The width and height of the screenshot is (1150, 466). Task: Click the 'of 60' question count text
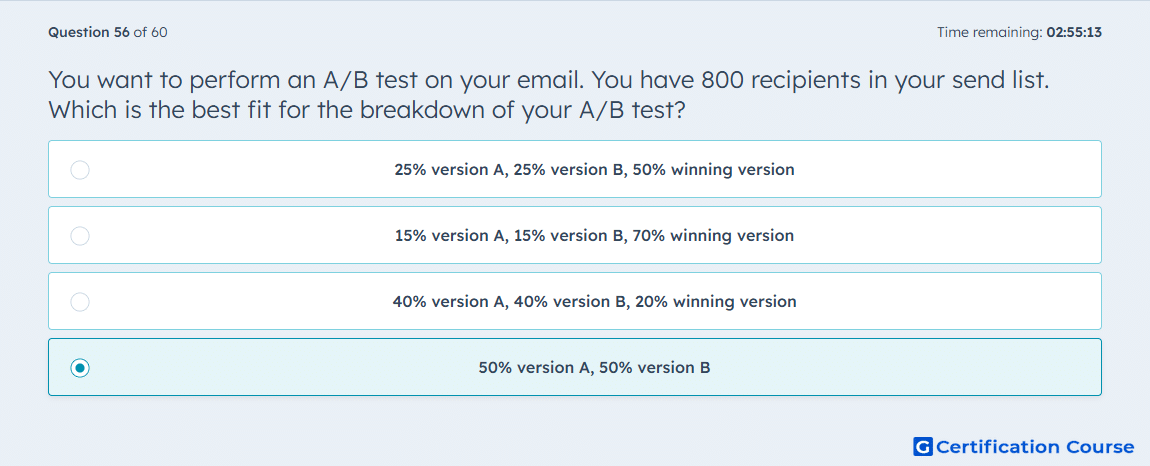150,32
